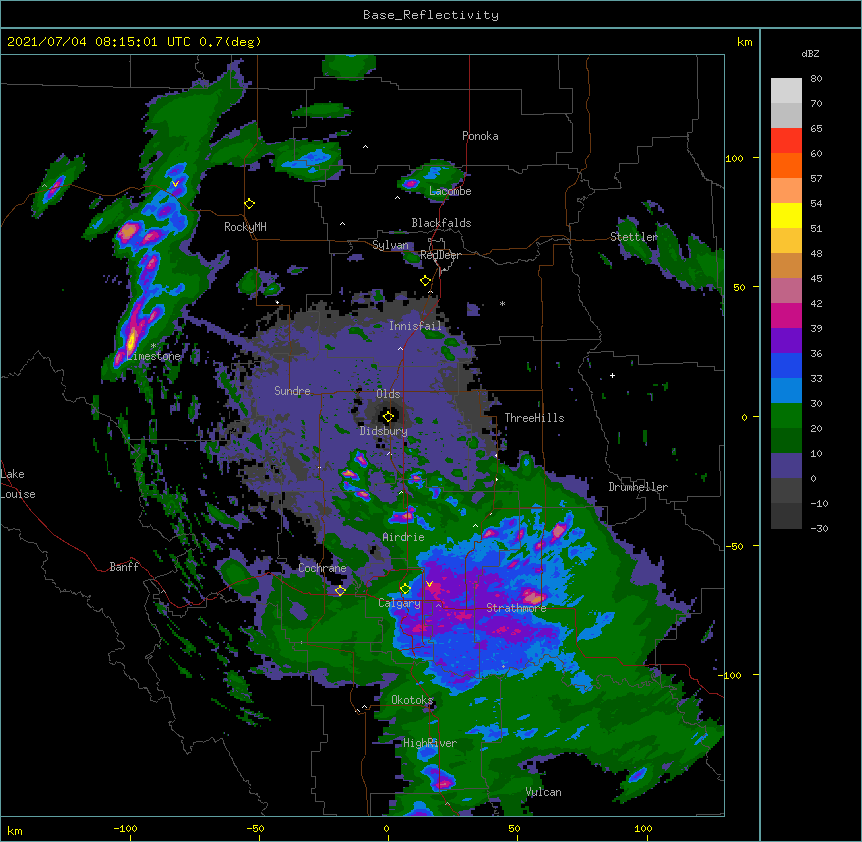Image resolution: width=862 pixels, height=842 pixels.
Task: Click the Cochrane city label
Action: 322,568
